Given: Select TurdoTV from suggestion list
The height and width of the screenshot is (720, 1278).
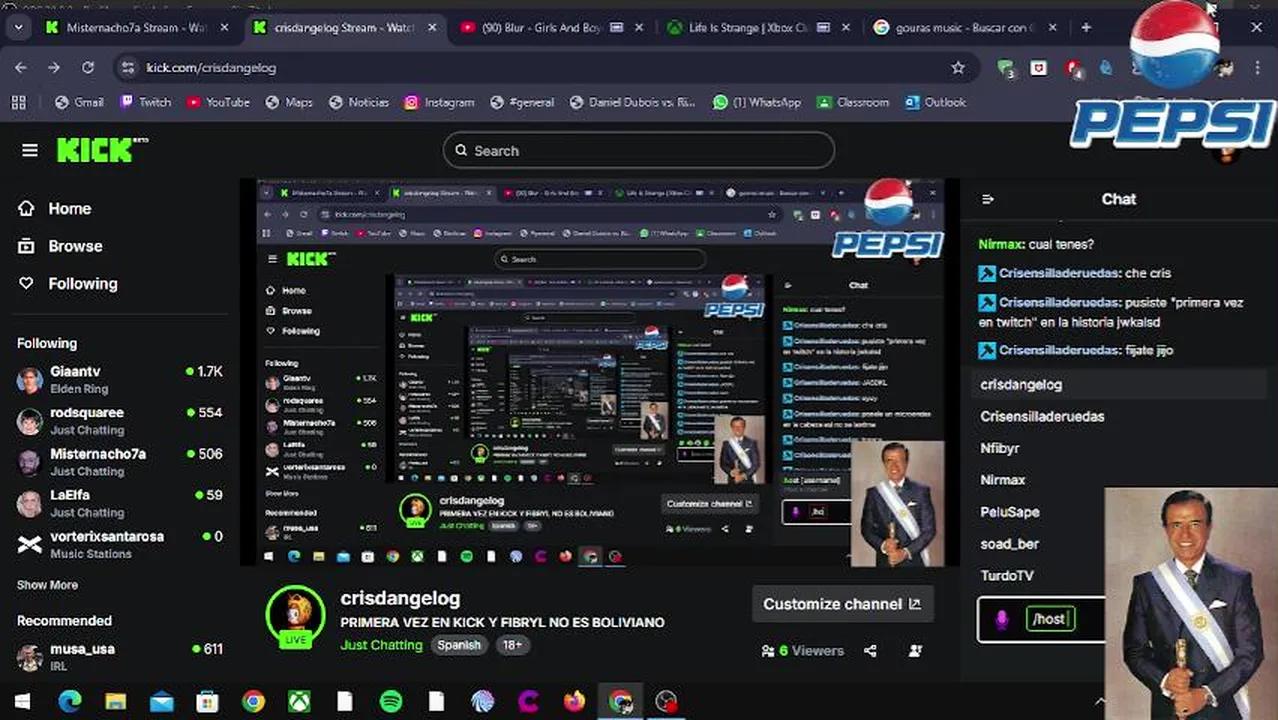Looking at the screenshot, I should 1040,576.
